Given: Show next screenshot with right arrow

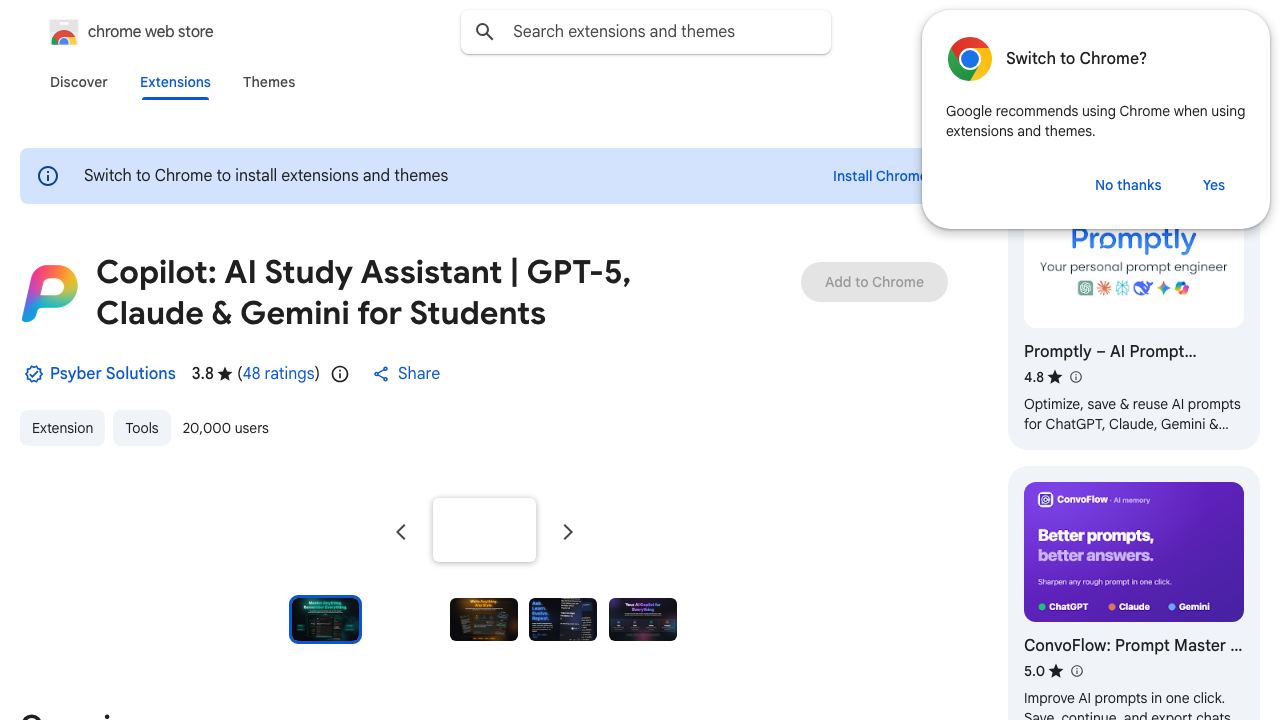Looking at the screenshot, I should pyautogui.click(x=568, y=532).
